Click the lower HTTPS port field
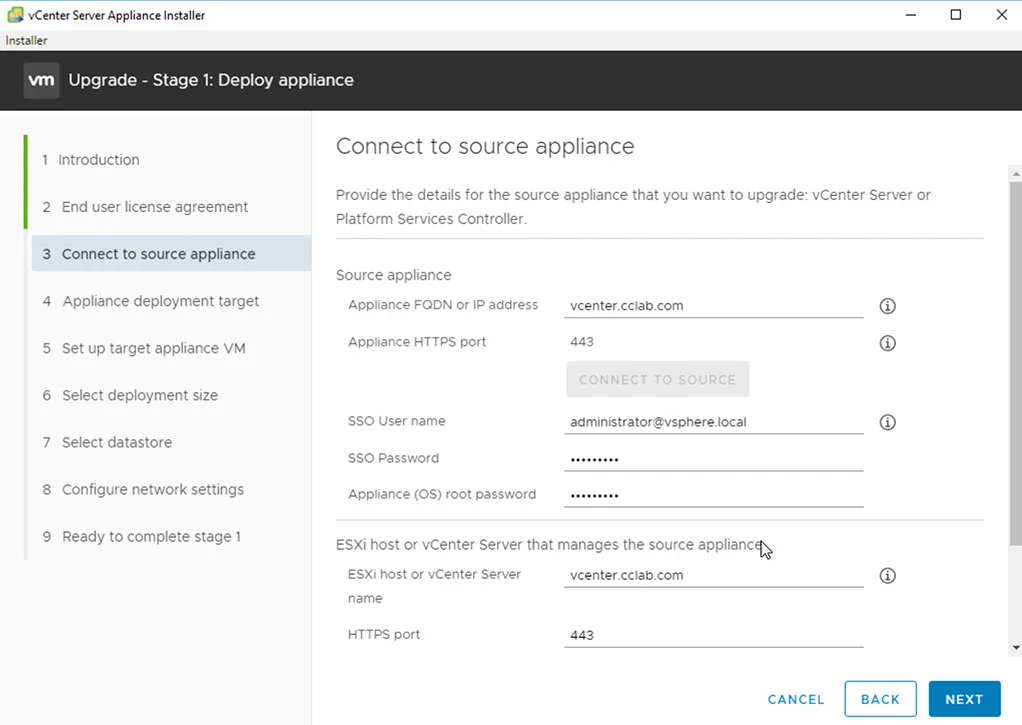Screen dimensions: 1022x725 coord(714,636)
